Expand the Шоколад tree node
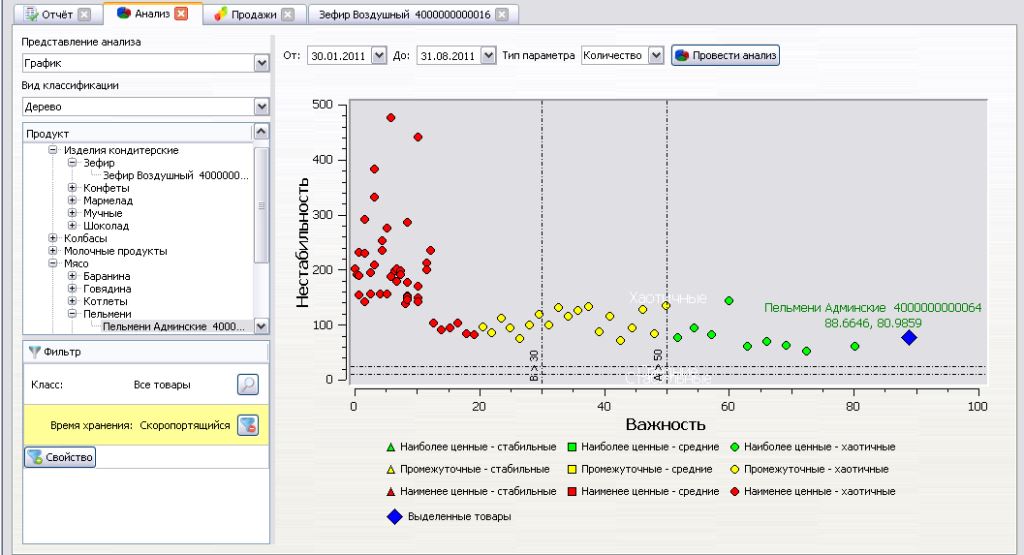The height and width of the screenshot is (555, 1024). pos(72,226)
